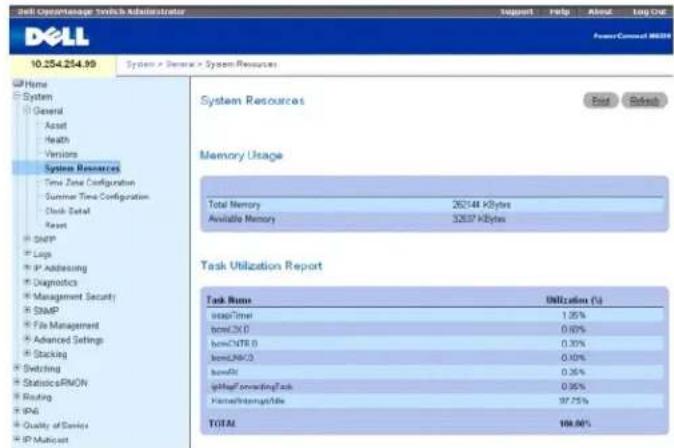Collapse the General tree node

[28, 111]
